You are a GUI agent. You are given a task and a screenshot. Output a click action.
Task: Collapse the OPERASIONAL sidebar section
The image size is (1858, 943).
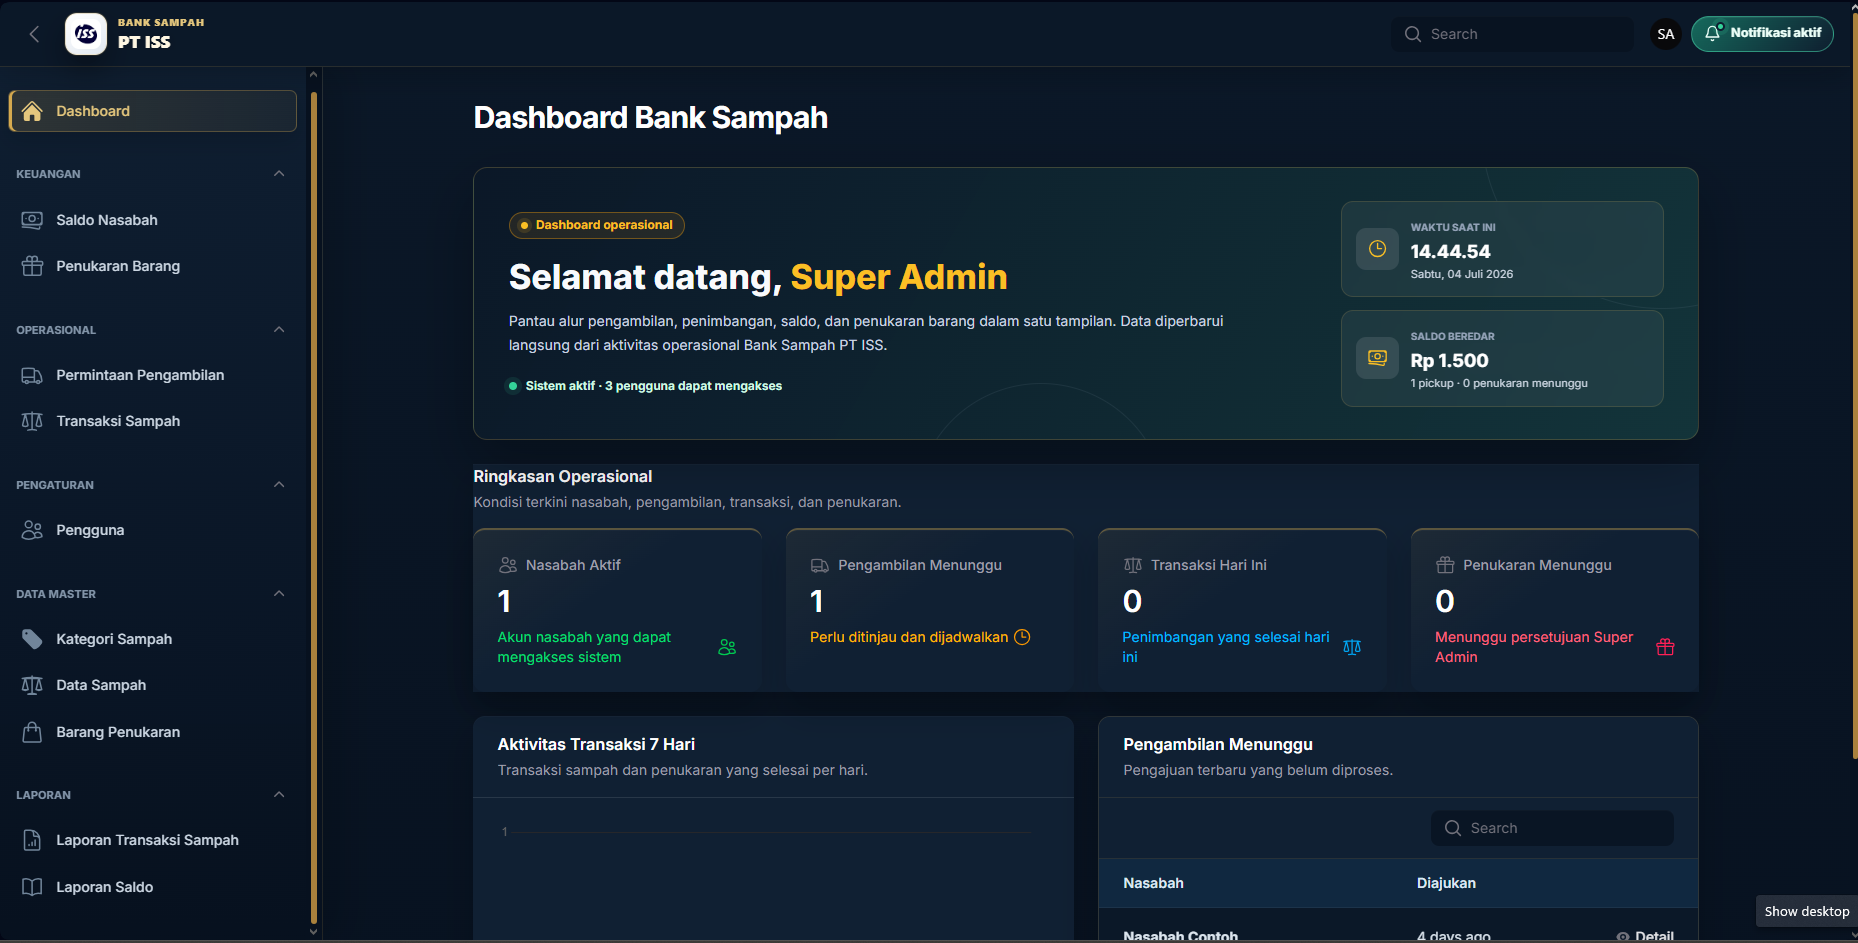(279, 330)
